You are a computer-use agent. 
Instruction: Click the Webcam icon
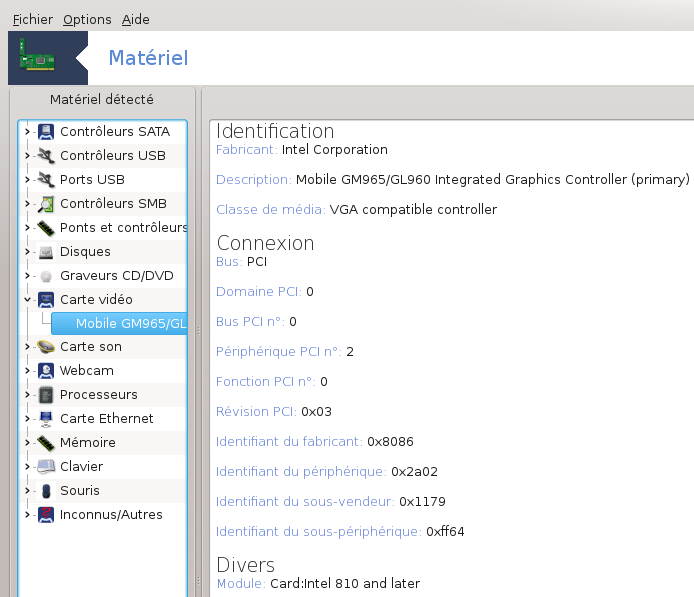(46, 370)
